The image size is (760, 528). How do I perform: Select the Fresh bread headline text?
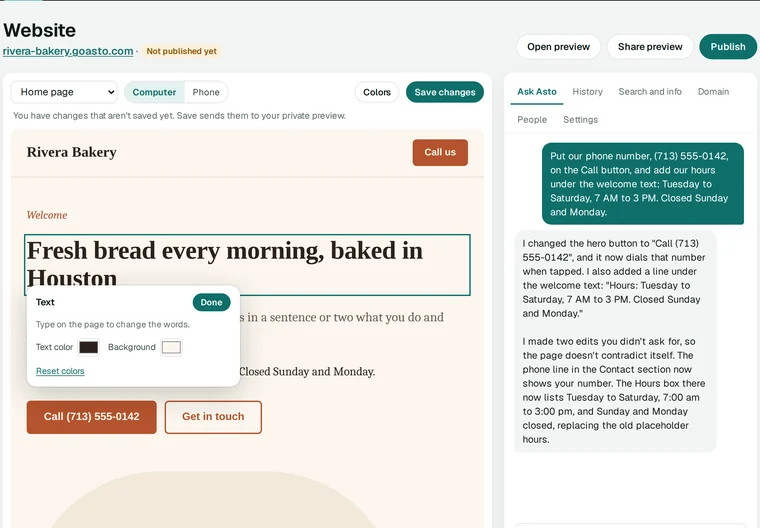247,265
